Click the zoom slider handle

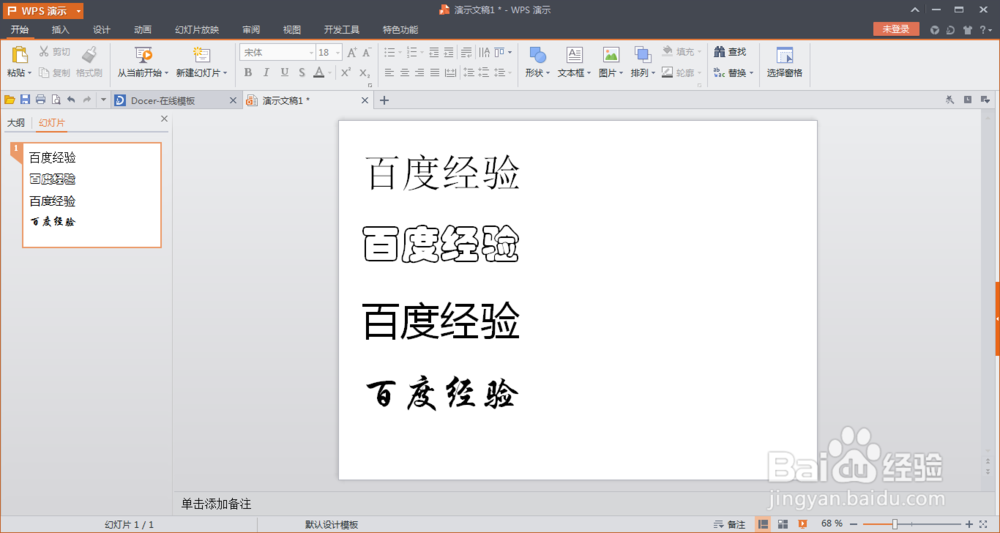pos(895,524)
